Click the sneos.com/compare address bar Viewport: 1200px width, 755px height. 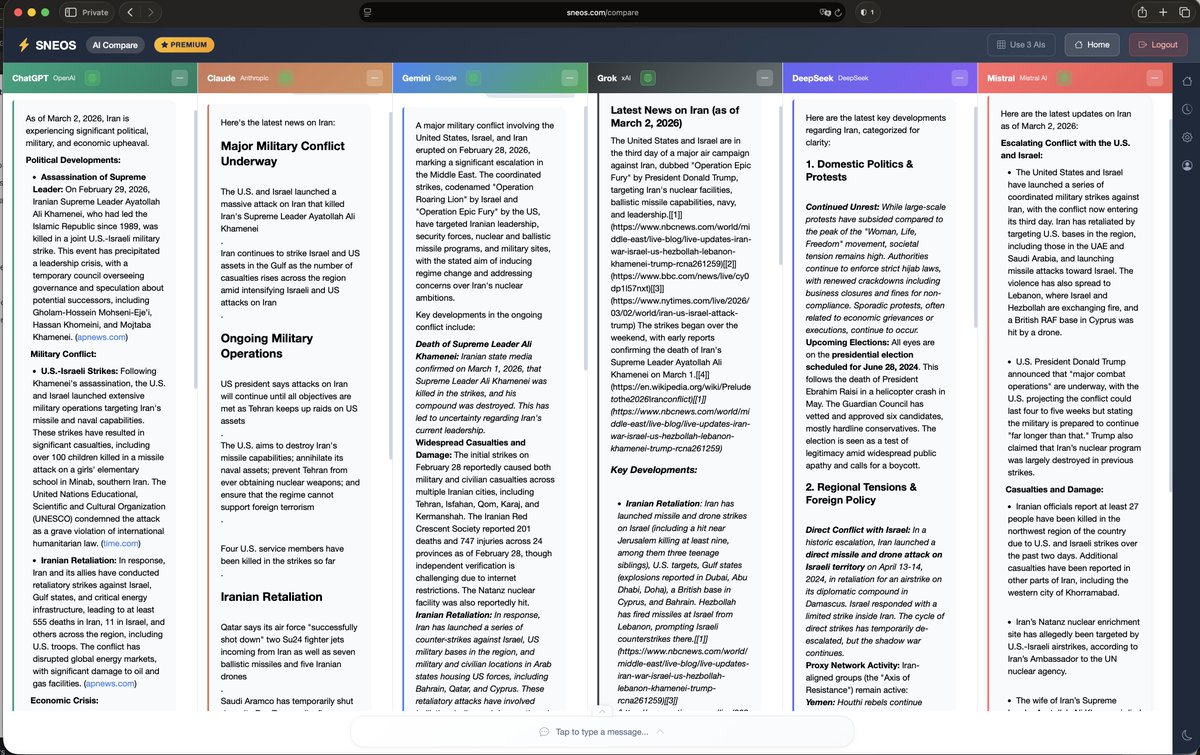pyautogui.click(x=600, y=12)
